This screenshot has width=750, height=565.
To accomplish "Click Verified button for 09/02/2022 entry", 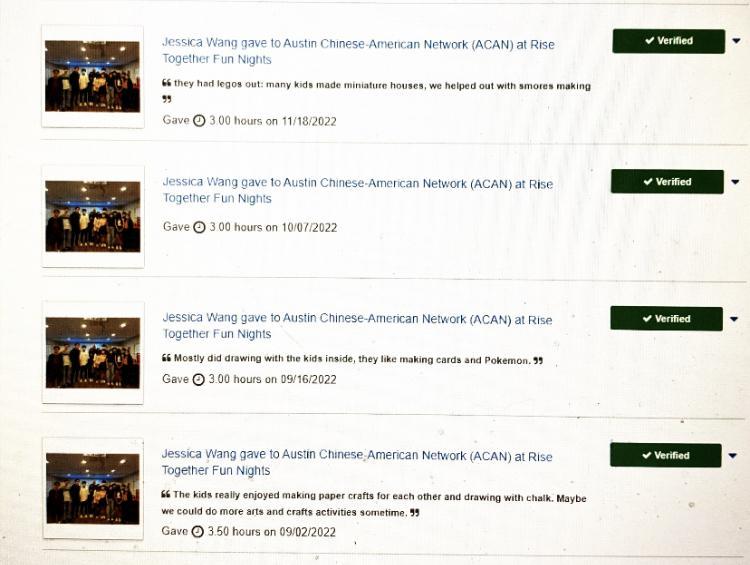I will (665, 455).
